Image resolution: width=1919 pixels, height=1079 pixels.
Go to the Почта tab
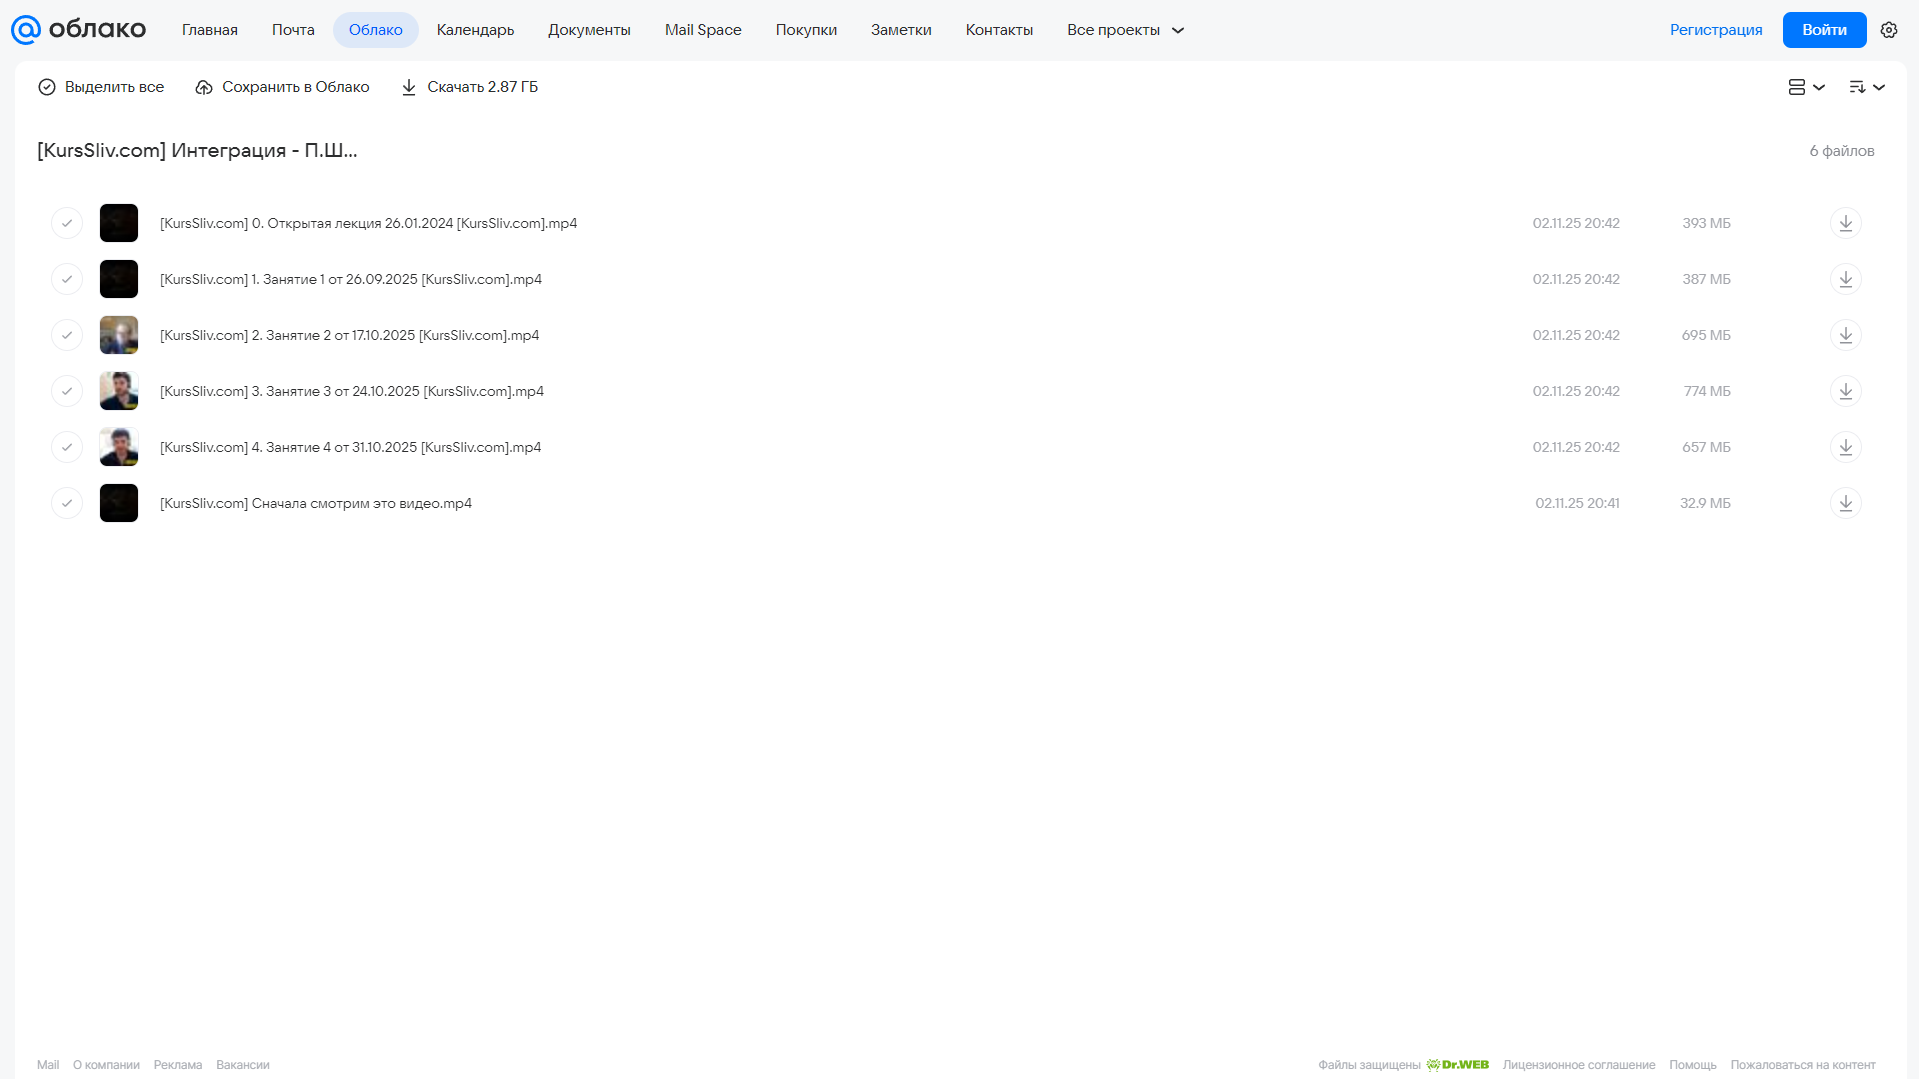[x=293, y=30]
